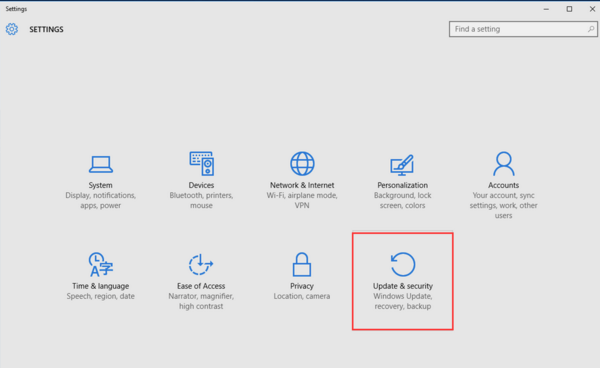
Task: Click the magnifier search icon in search box
Action: click(591, 29)
